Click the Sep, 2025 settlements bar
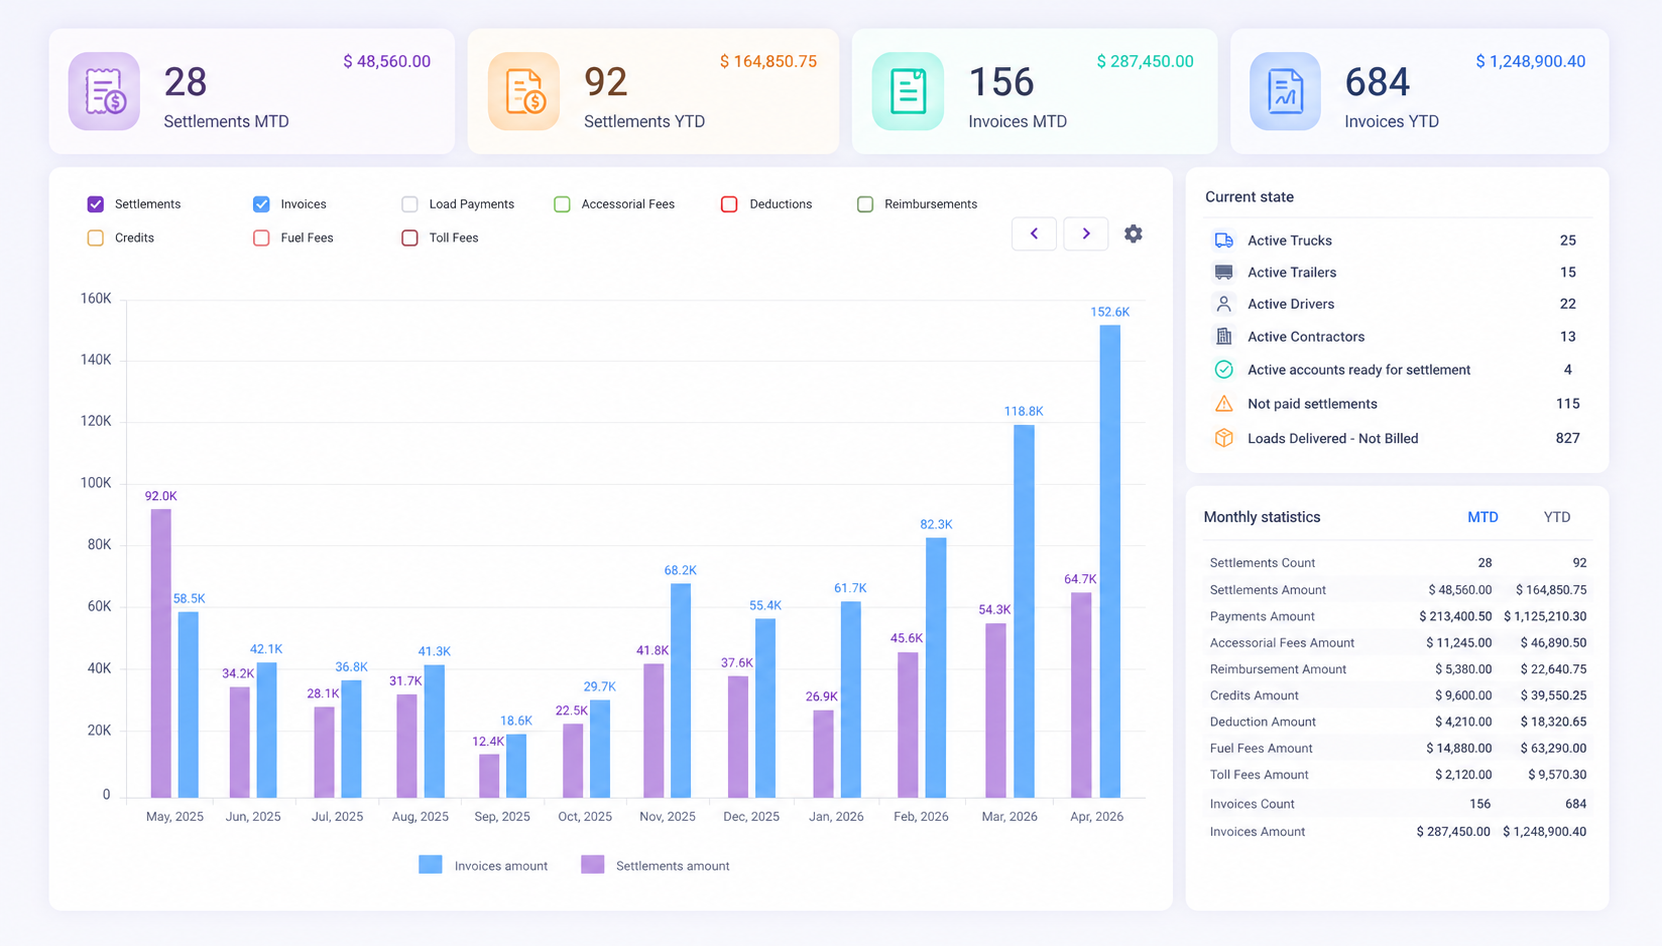 click(489, 776)
